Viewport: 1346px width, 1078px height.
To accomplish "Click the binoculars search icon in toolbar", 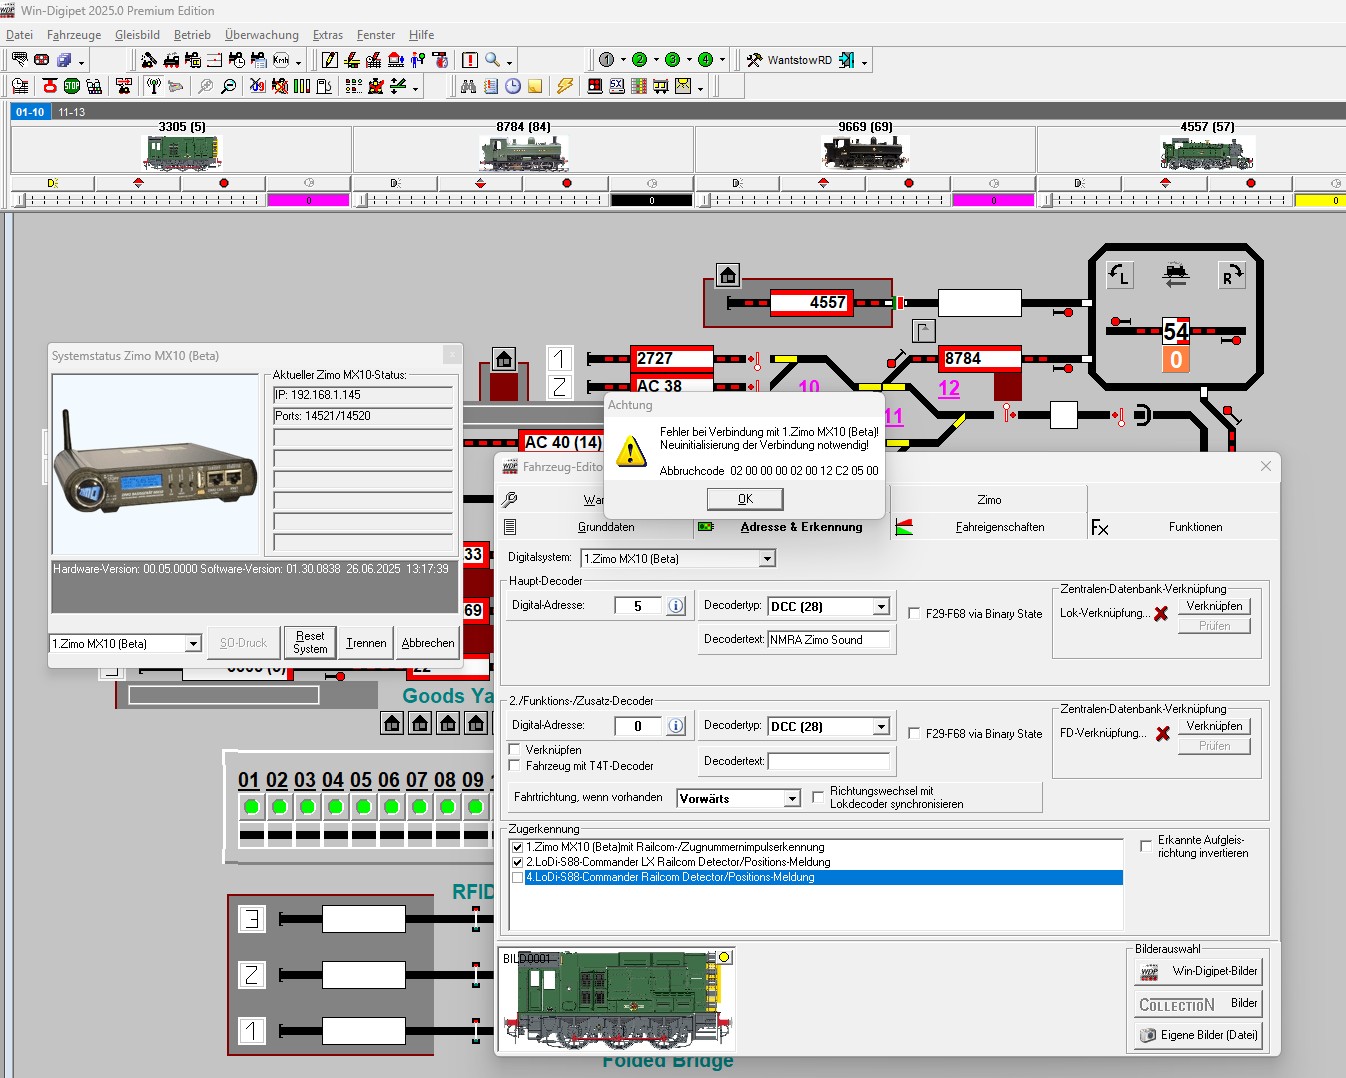I will (468, 86).
